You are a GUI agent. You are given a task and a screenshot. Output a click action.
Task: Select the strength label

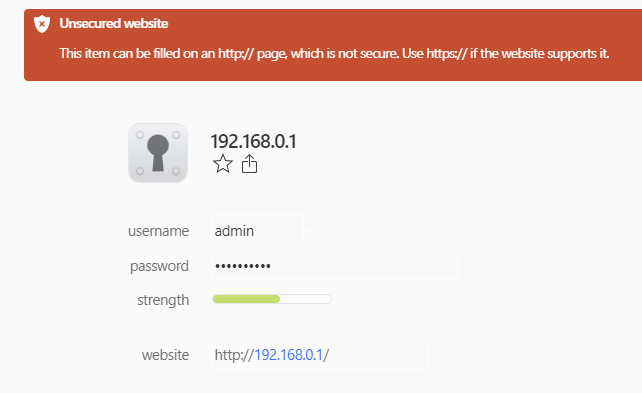click(163, 300)
